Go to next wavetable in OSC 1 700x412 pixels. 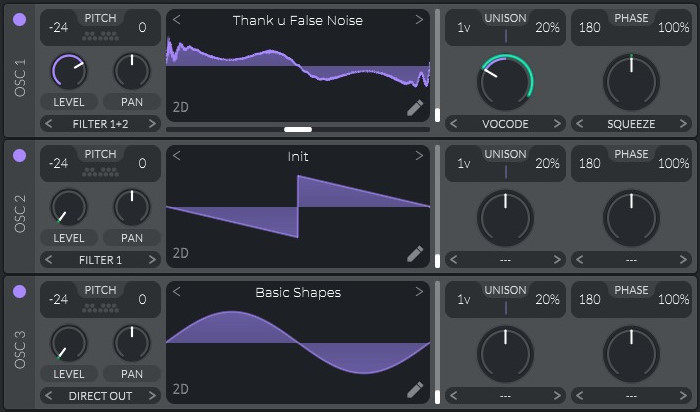pos(419,20)
